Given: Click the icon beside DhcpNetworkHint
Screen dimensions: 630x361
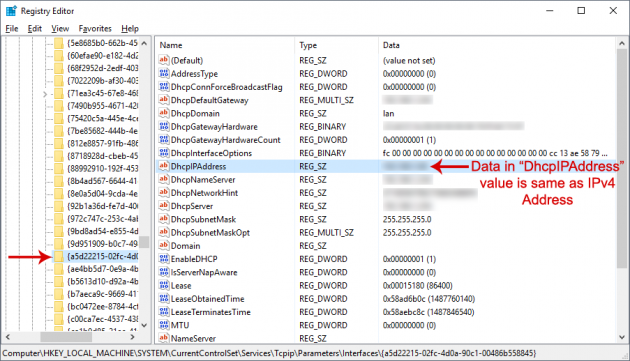Looking at the screenshot, I should pos(164,193).
